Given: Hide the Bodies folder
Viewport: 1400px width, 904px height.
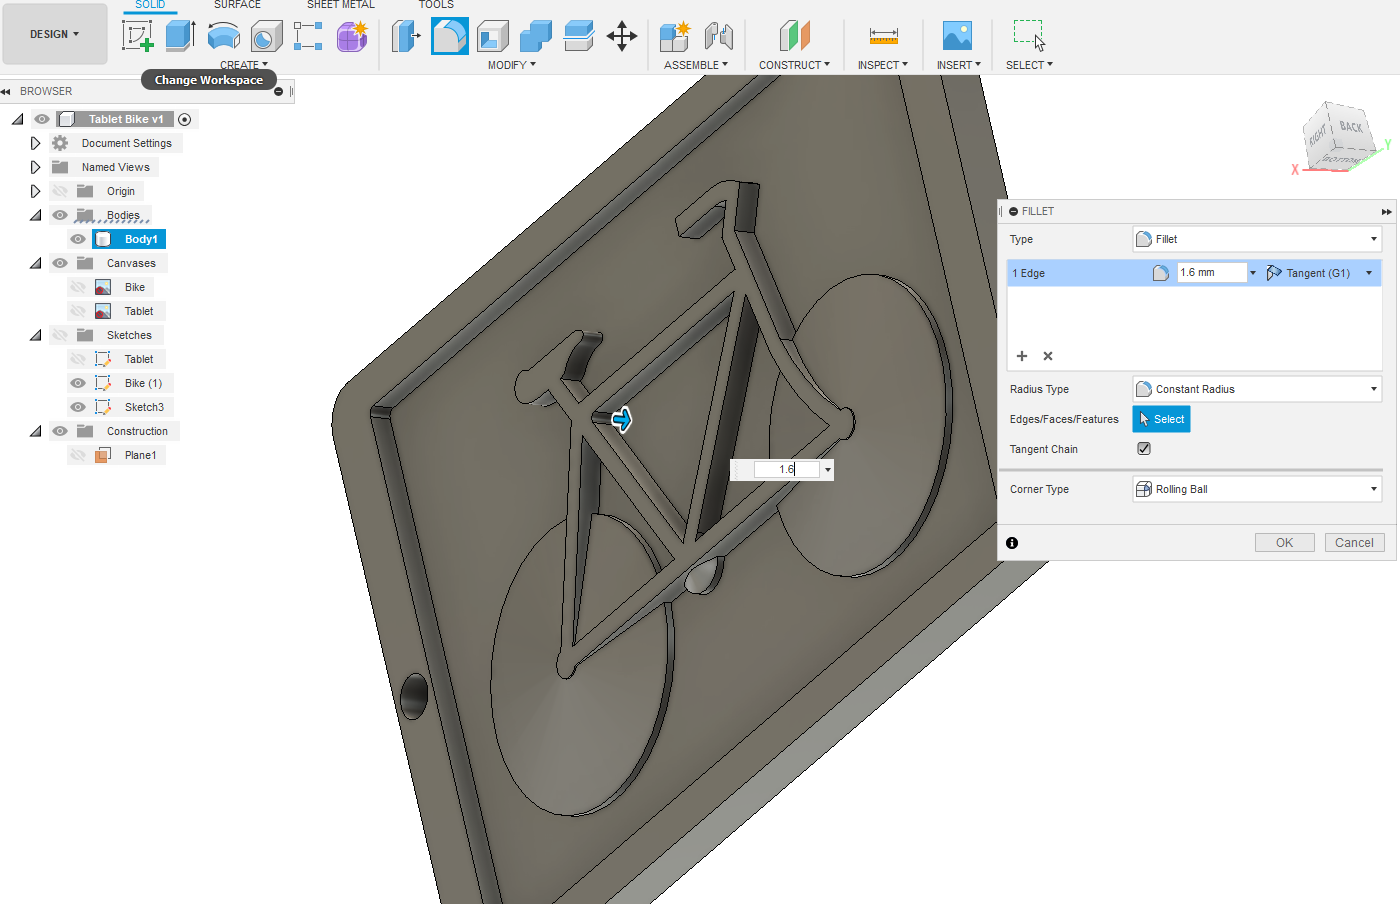Looking at the screenshot, I should (x=60, y=215).
